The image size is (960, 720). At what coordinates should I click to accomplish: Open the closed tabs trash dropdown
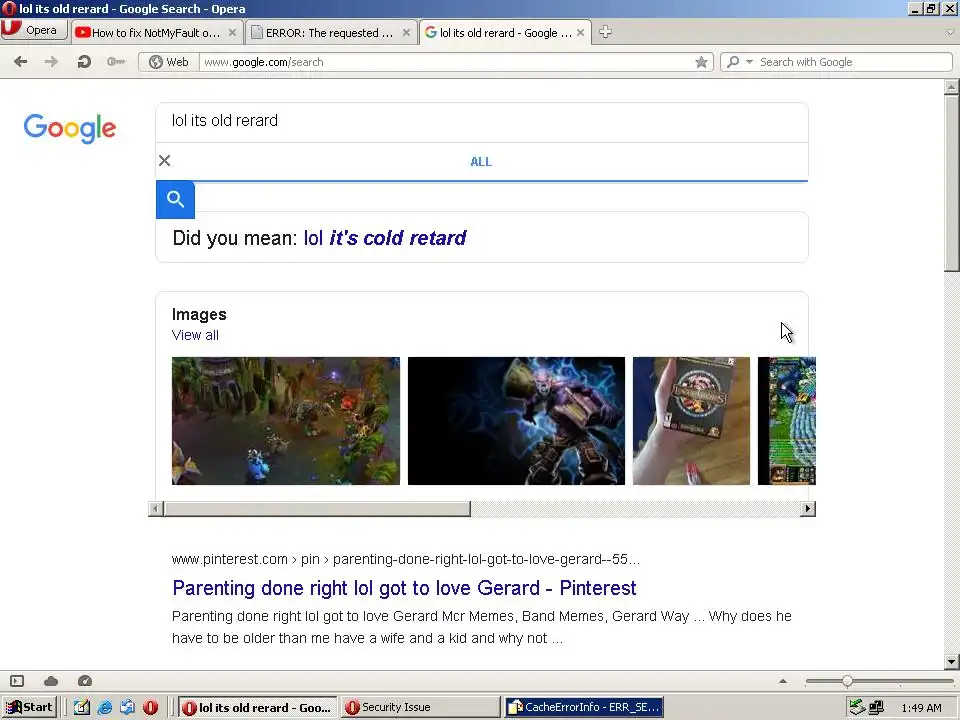coord(950,32)
